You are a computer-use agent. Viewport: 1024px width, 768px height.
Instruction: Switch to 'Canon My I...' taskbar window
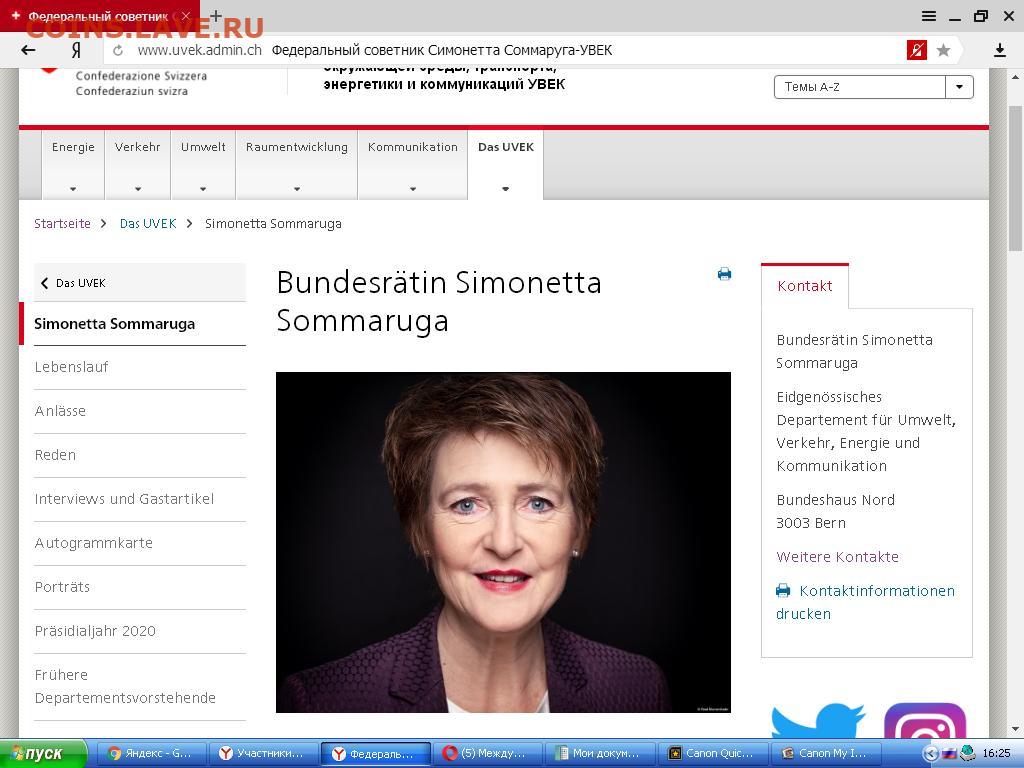(826, 754)
